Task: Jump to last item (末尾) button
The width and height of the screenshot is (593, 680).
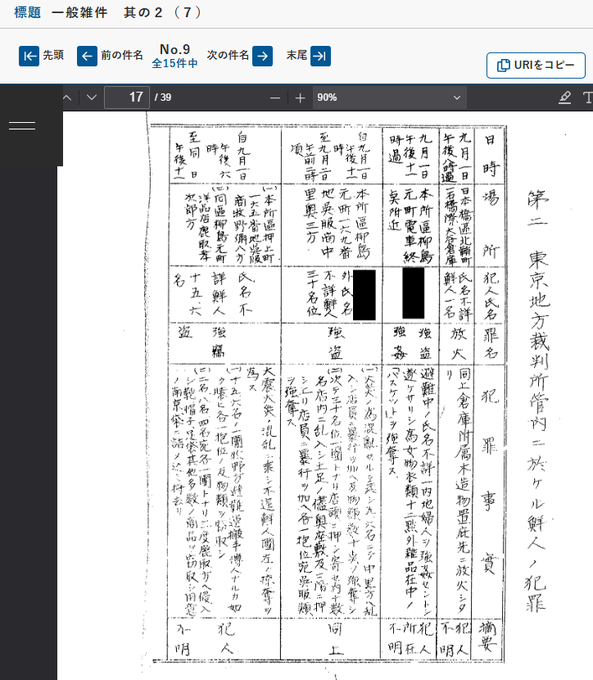Action: click(321, 56)
